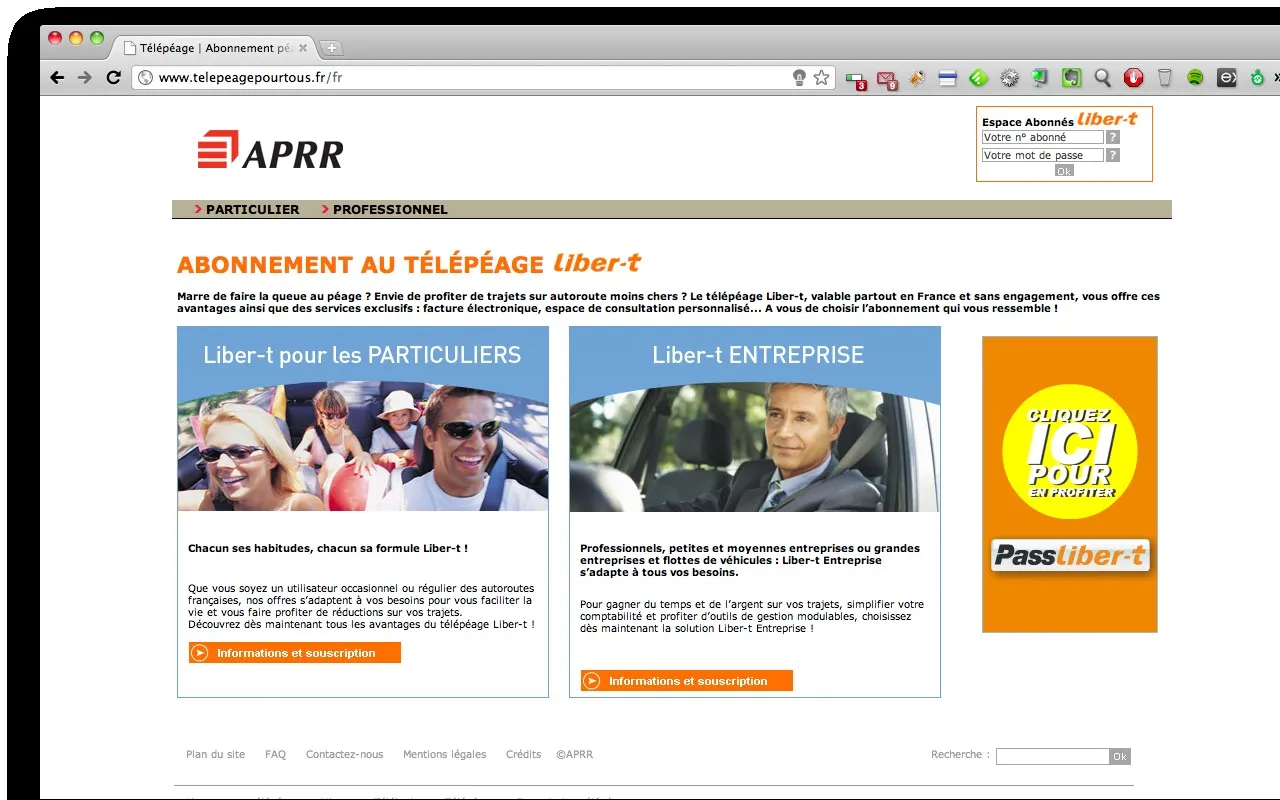
Task: Open the Spotify extension icon
Action: [x=1195, y=78]
